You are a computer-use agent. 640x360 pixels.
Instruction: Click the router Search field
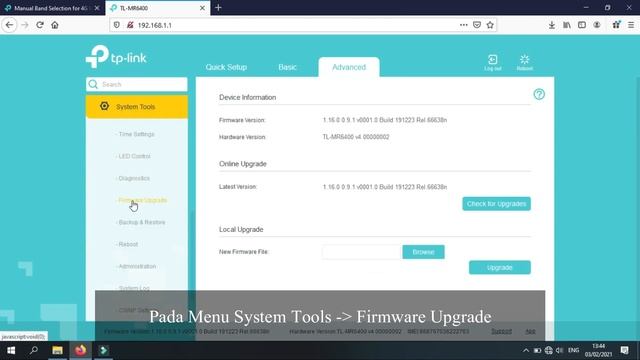point(137,84)
